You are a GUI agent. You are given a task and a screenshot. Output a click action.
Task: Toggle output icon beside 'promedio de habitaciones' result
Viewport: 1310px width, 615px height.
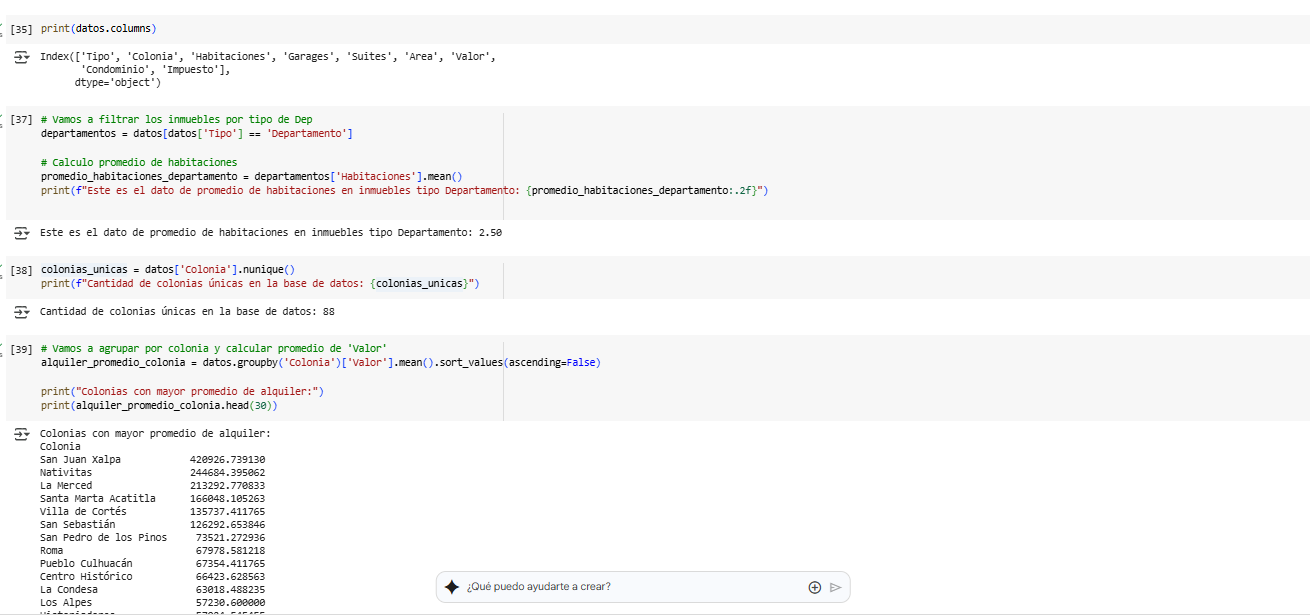click(20, 233)
